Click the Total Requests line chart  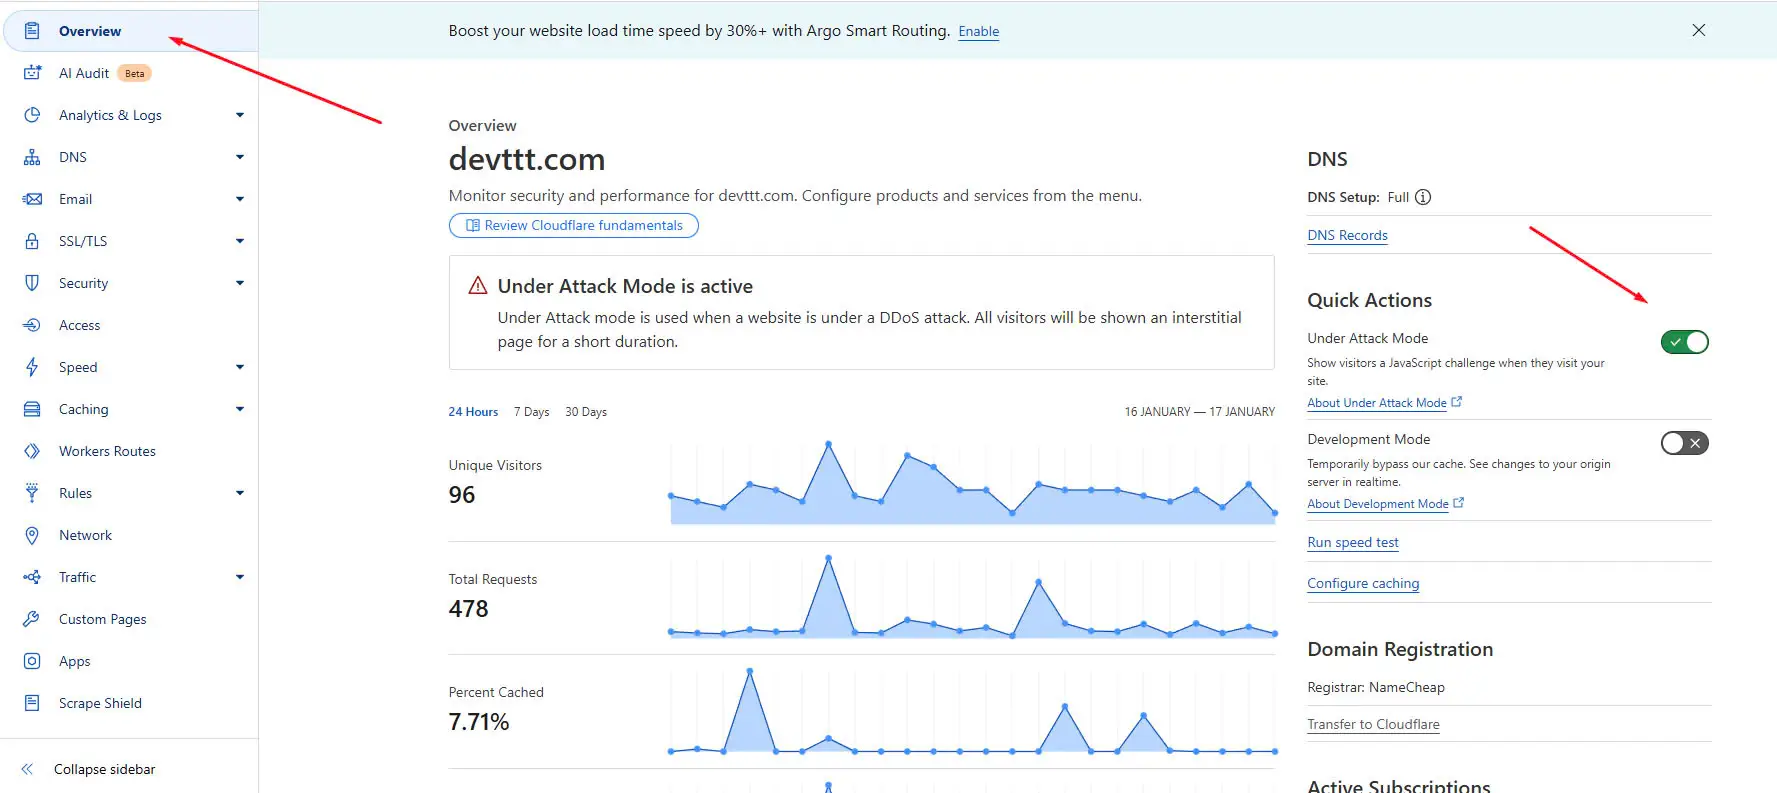973,597
